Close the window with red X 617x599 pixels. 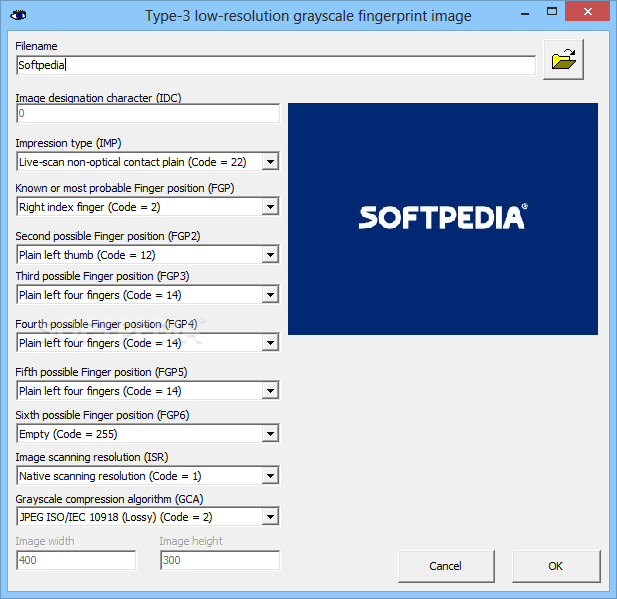pos(588,12)
